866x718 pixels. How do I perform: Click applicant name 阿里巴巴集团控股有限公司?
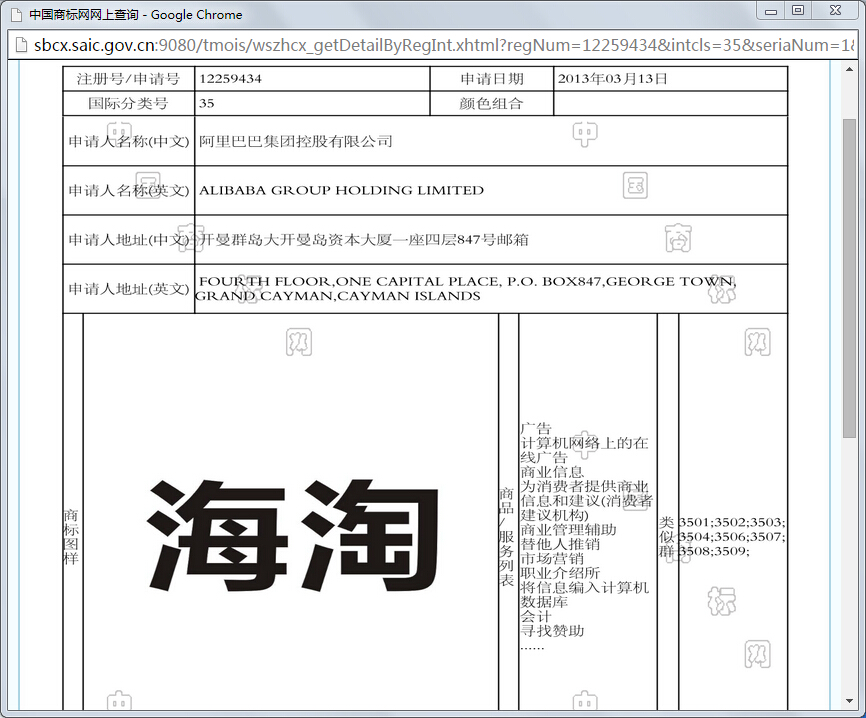click(295, 141)
